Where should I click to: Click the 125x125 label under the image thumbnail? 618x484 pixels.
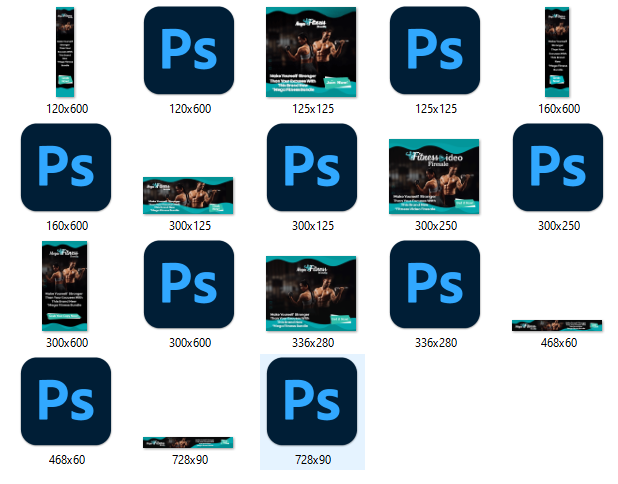(313, 109)
